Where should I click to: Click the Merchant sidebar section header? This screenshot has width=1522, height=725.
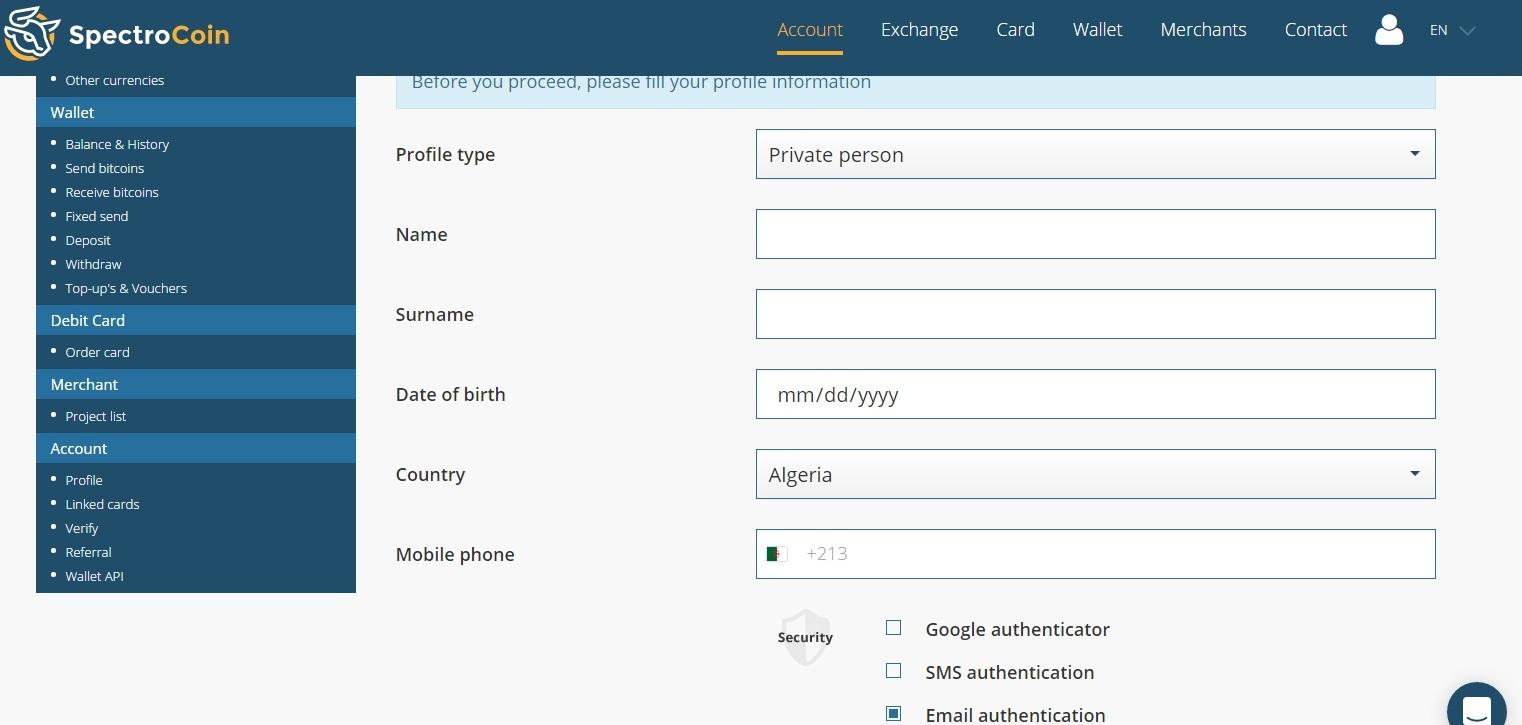(x=196, y=384)
